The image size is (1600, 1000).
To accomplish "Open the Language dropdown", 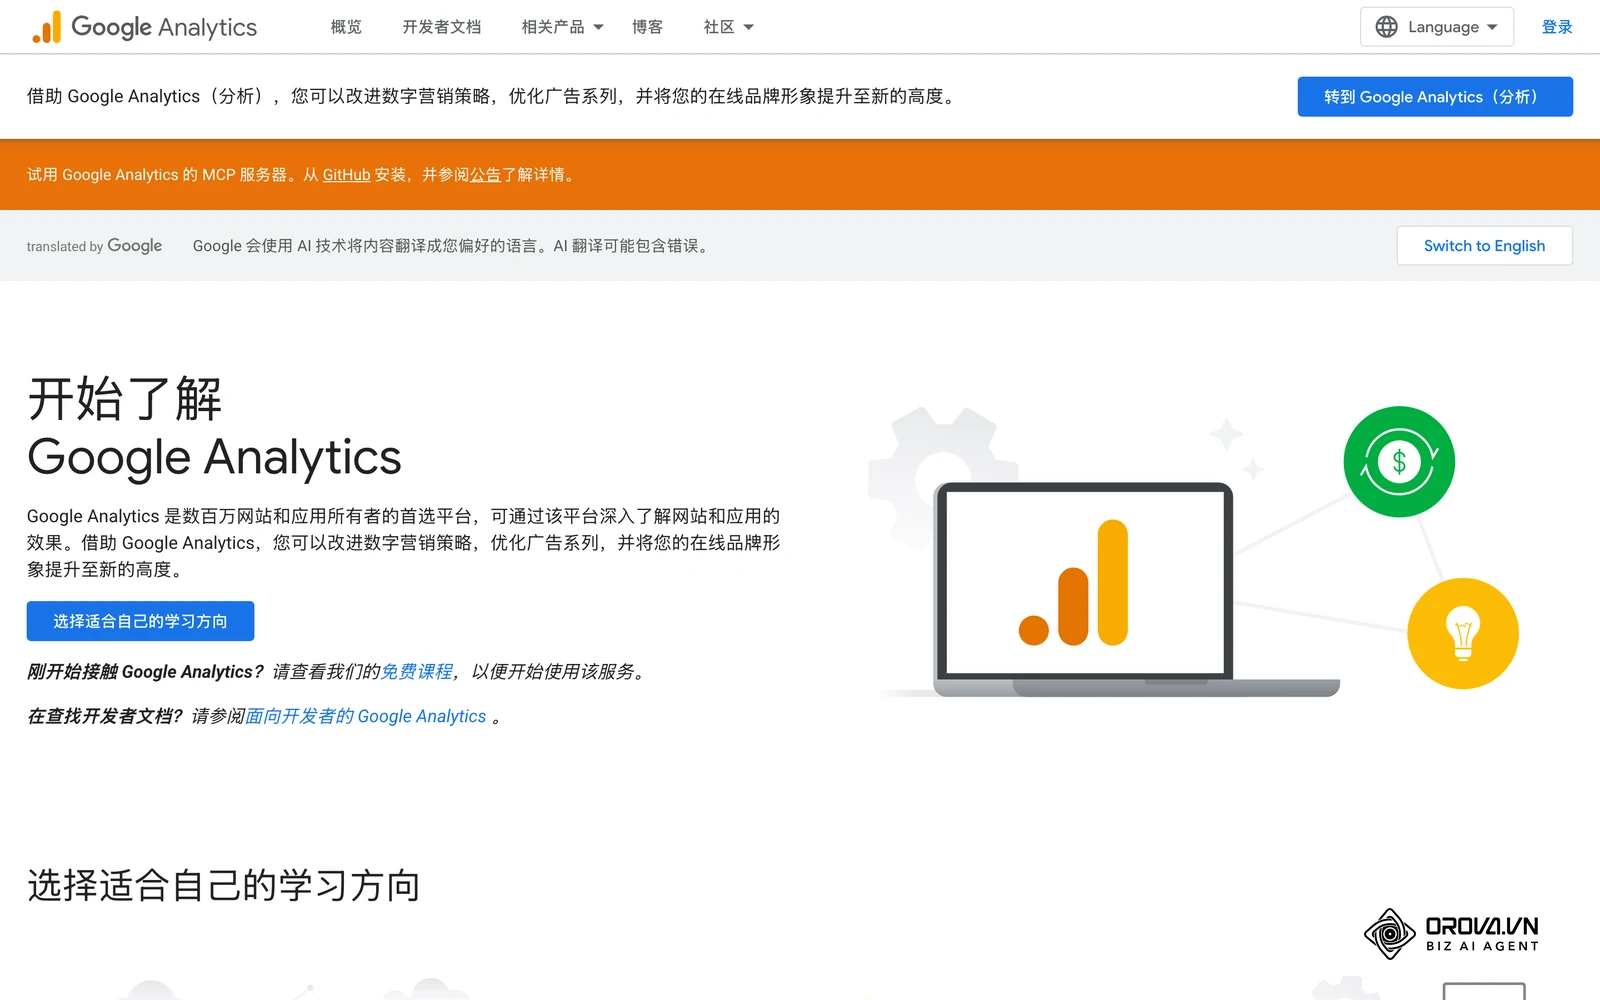I will 1437,27.
